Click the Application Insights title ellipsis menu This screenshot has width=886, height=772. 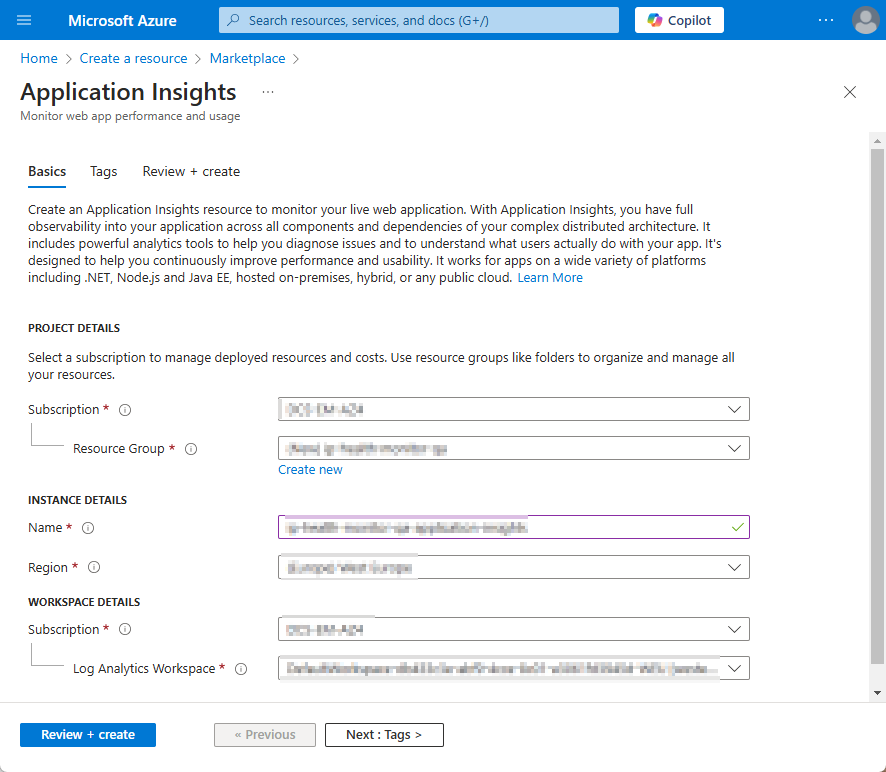click(x=268, y=92)
